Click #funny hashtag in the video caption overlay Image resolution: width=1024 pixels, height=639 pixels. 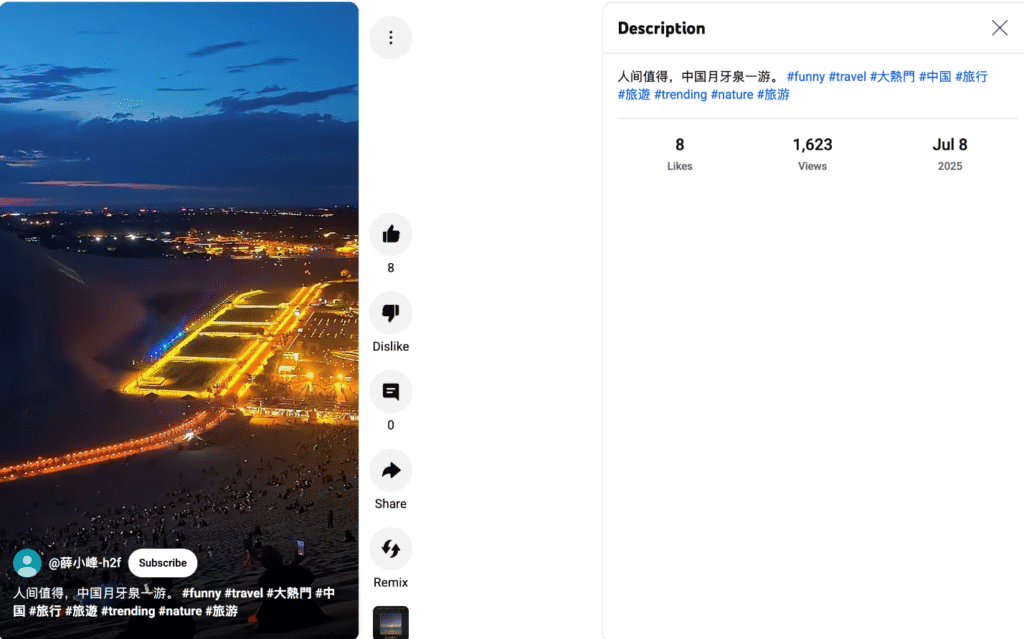[201, 593]
